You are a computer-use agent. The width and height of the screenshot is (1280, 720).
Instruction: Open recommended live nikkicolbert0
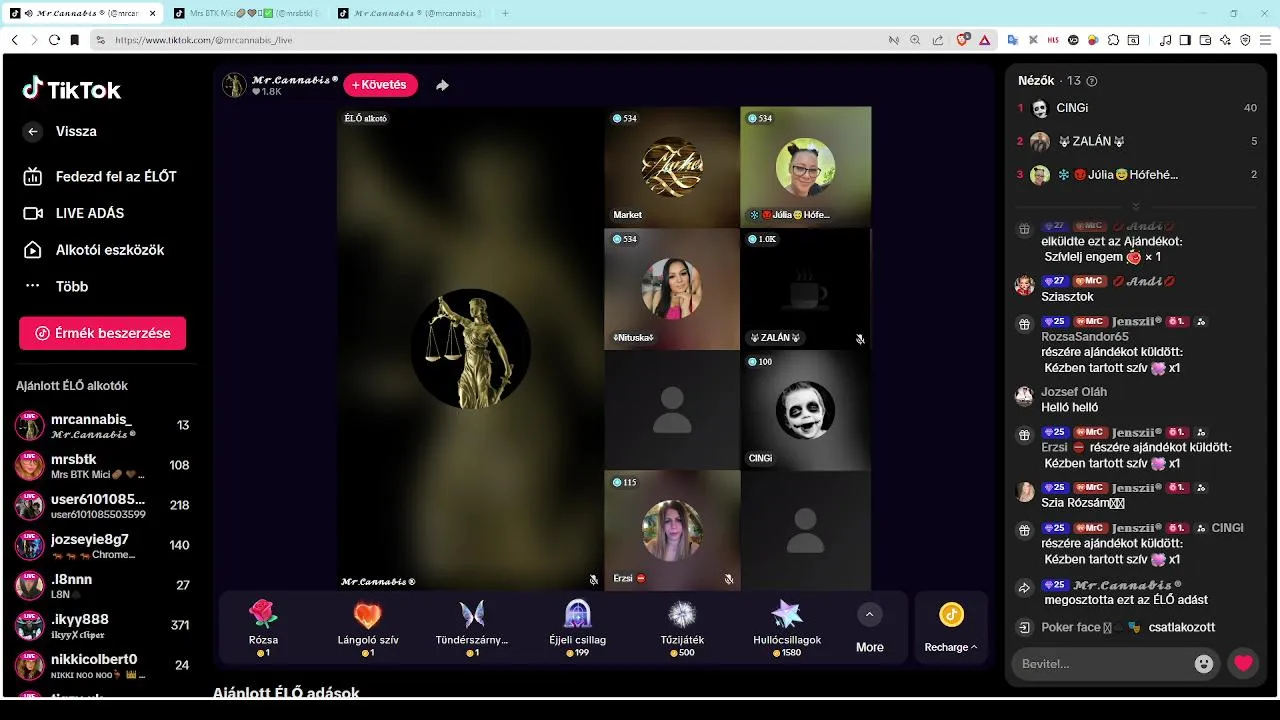[102, 665]
